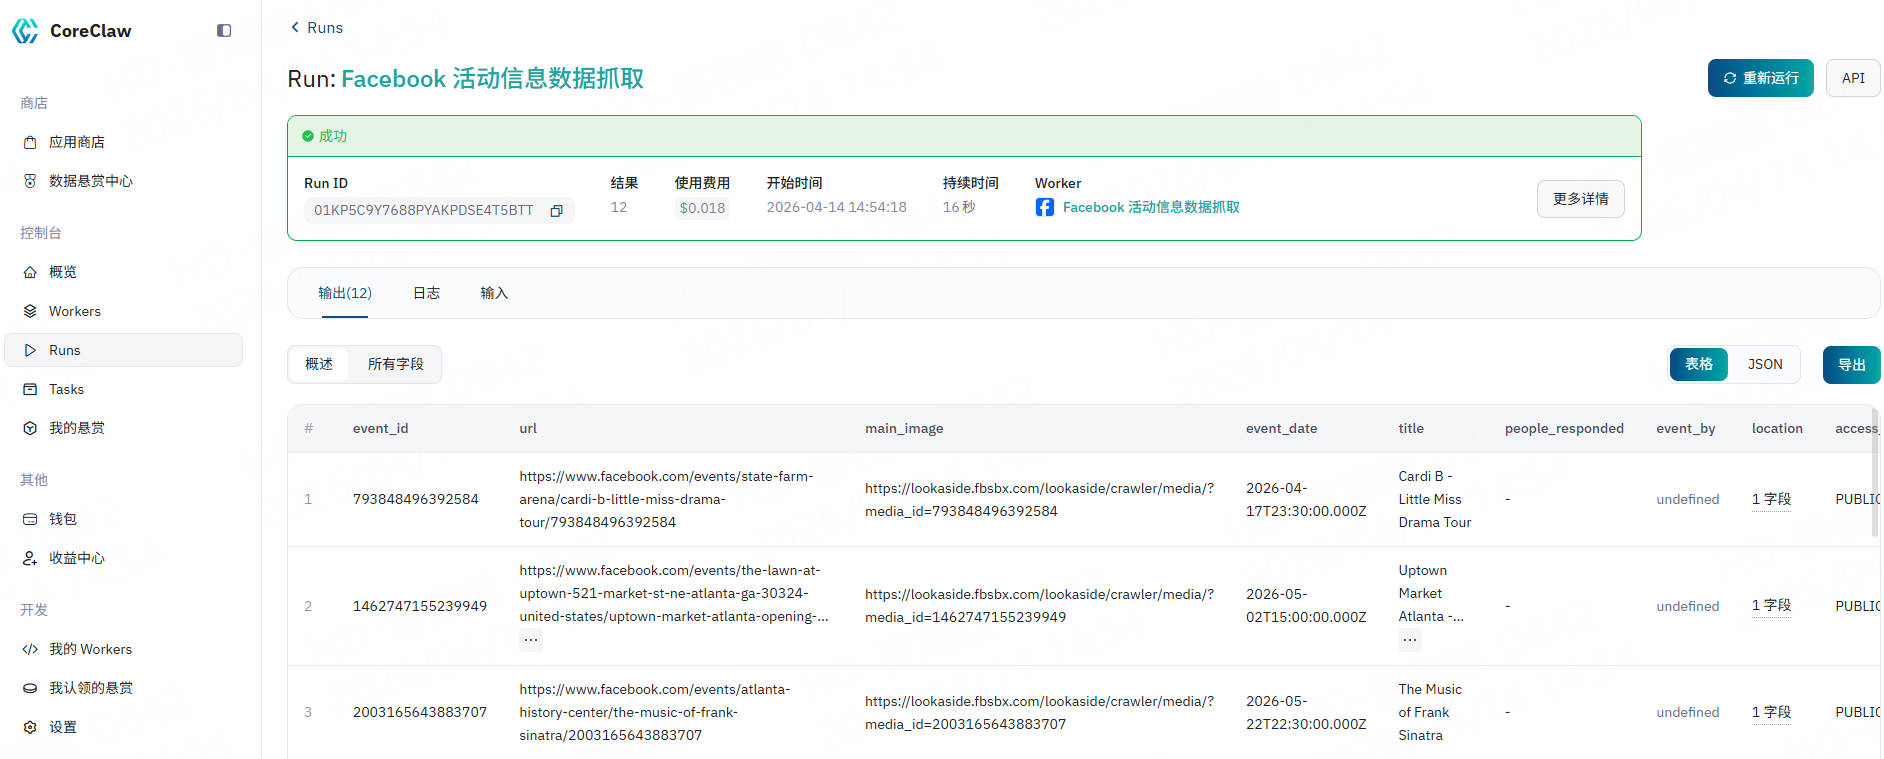Switch to 输入 tab
The width and height of the screenshot is (1884, 759).
(x=494, y=293)
